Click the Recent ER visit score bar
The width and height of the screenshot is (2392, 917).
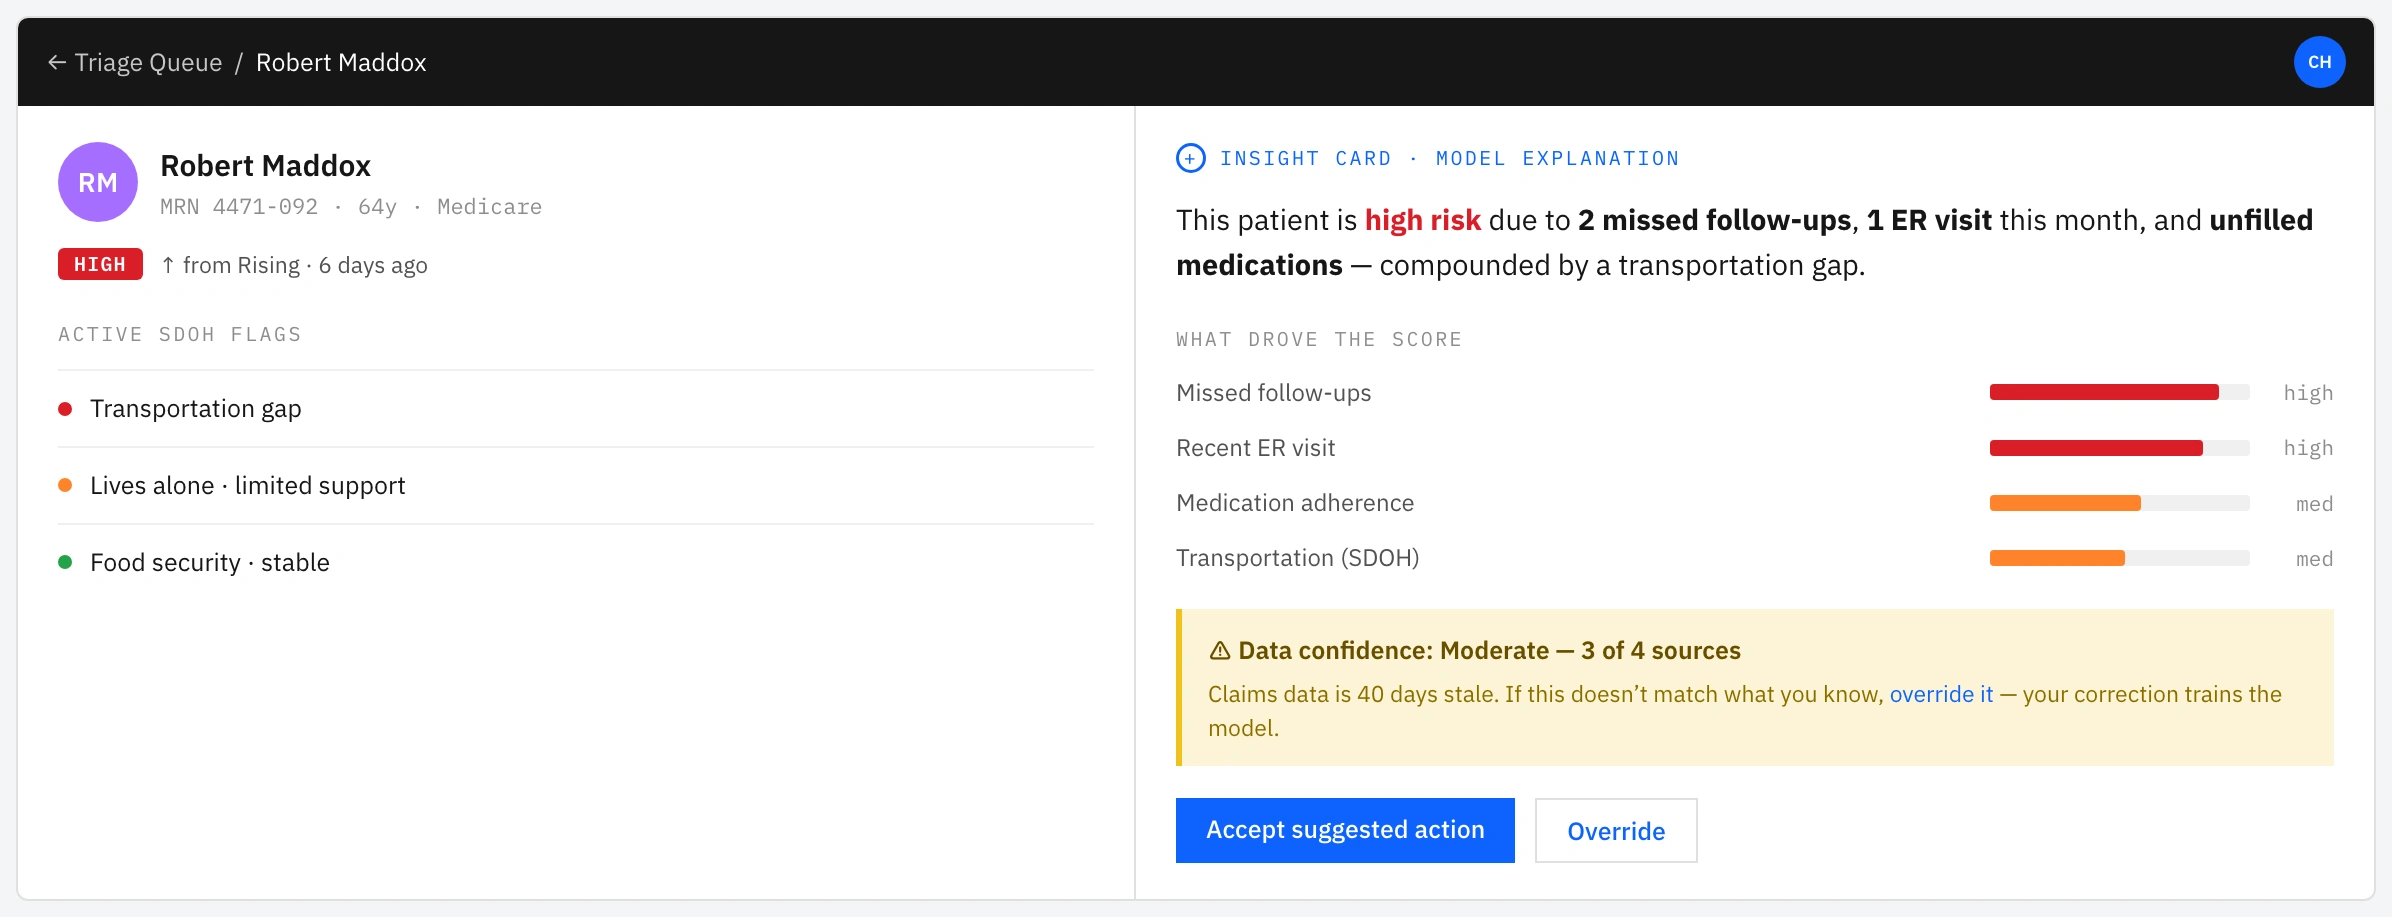point(2119,448)
